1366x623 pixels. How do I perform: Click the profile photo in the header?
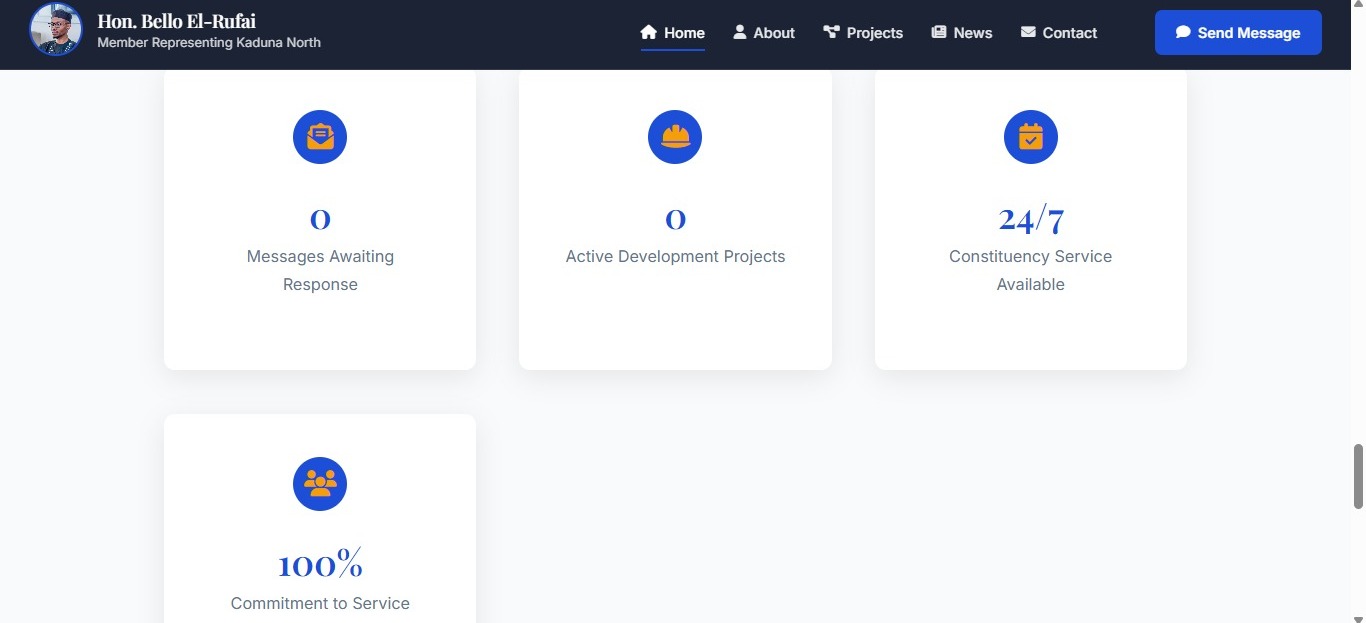pyautogui.click(x=56, y=29)
